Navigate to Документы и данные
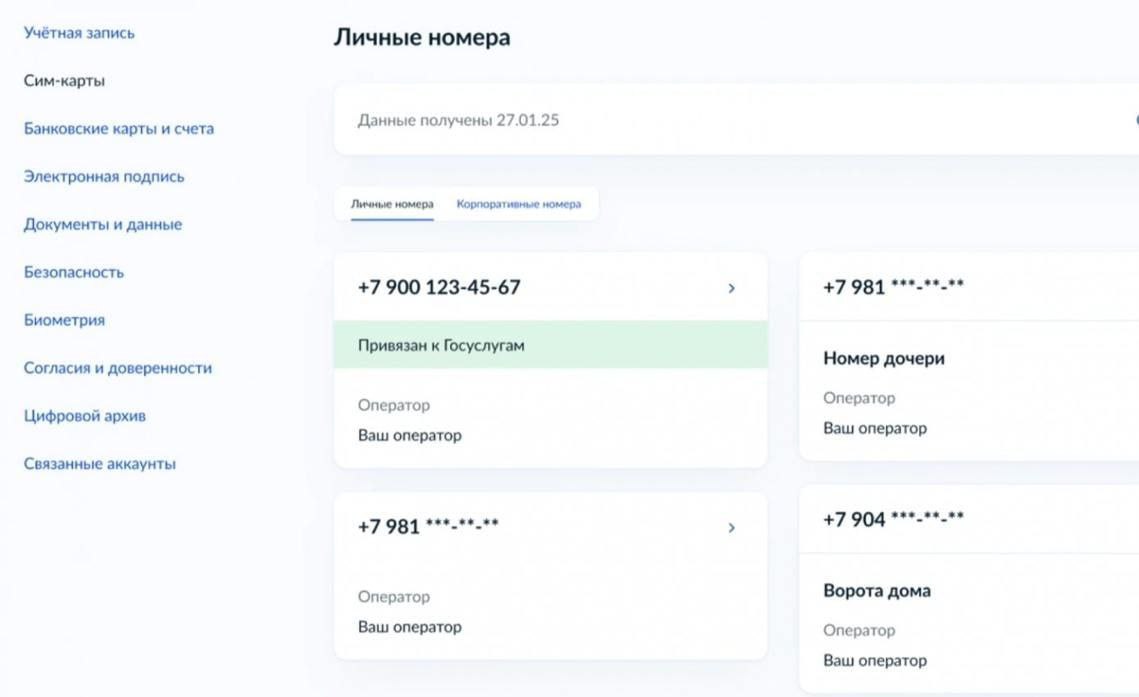The image size is (1139, 697). (103, 225)
